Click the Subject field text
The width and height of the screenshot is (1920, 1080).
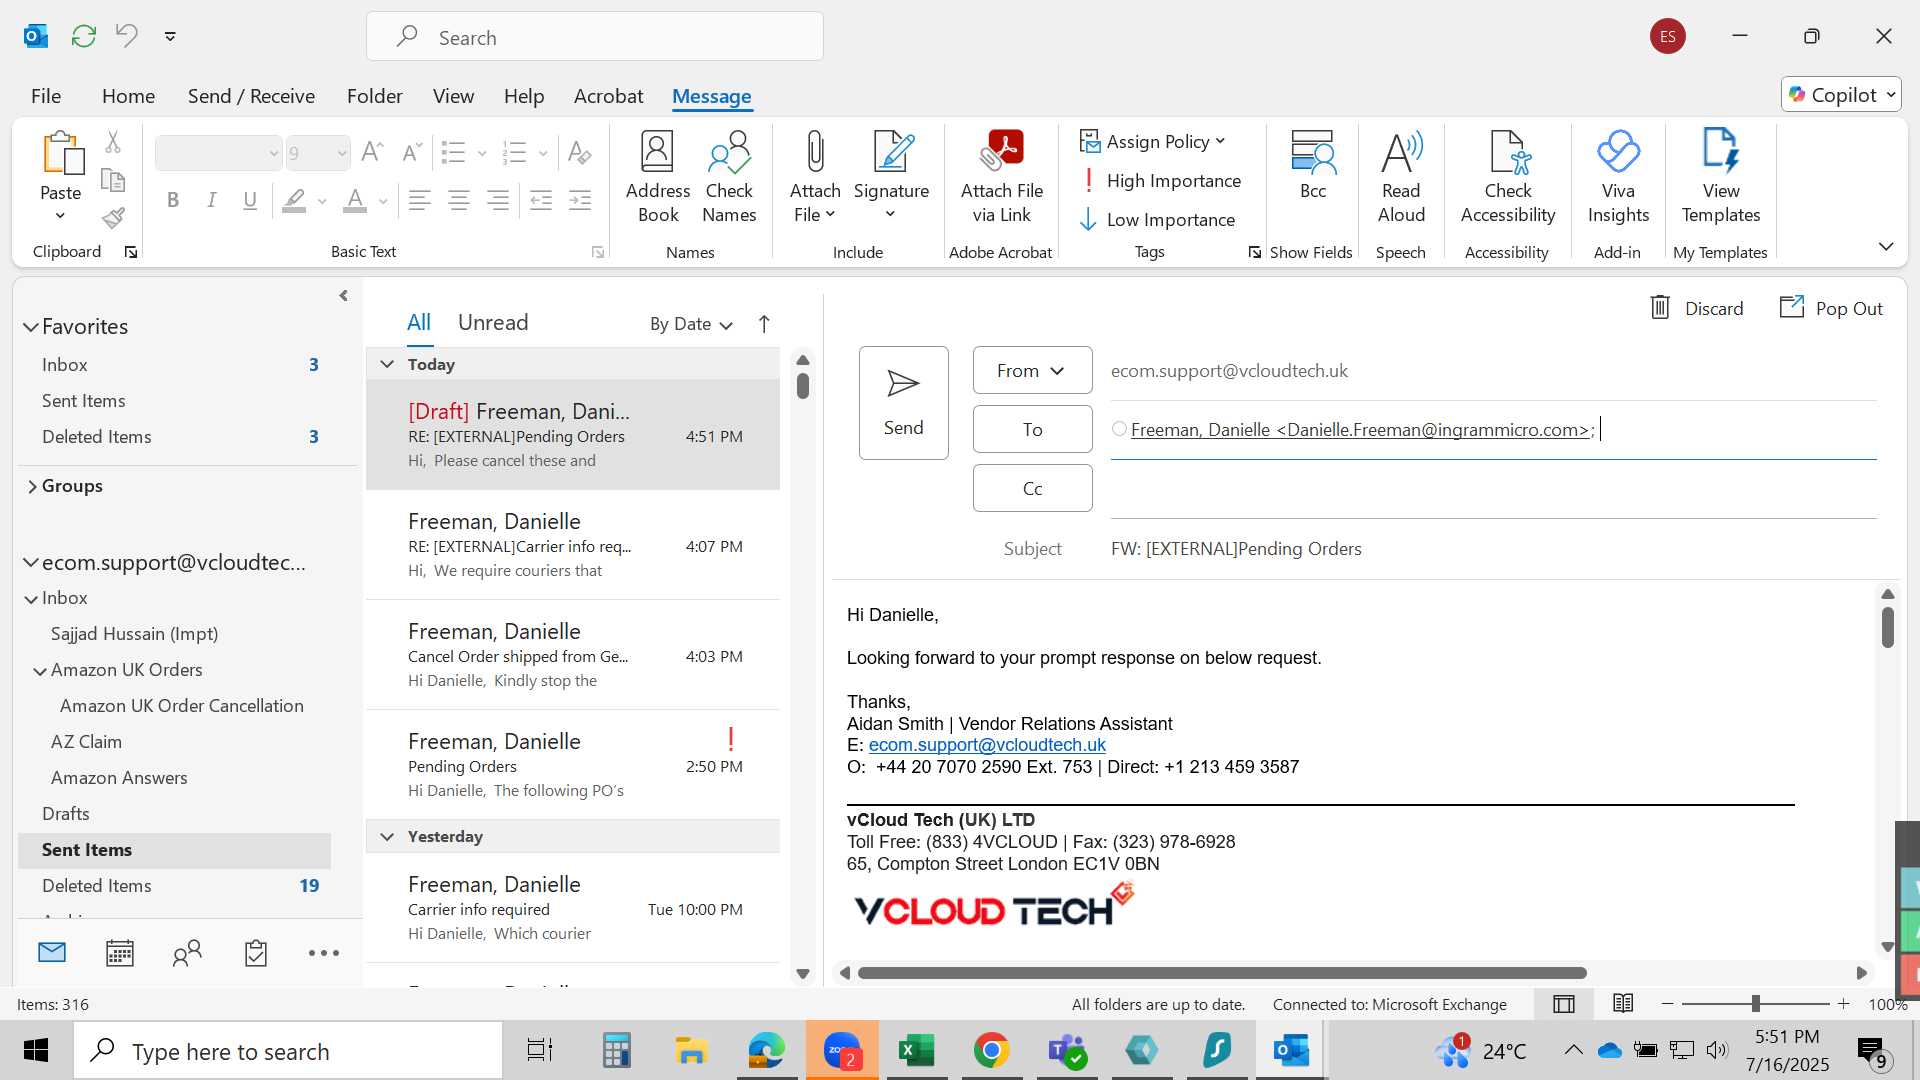point(1236,549)
